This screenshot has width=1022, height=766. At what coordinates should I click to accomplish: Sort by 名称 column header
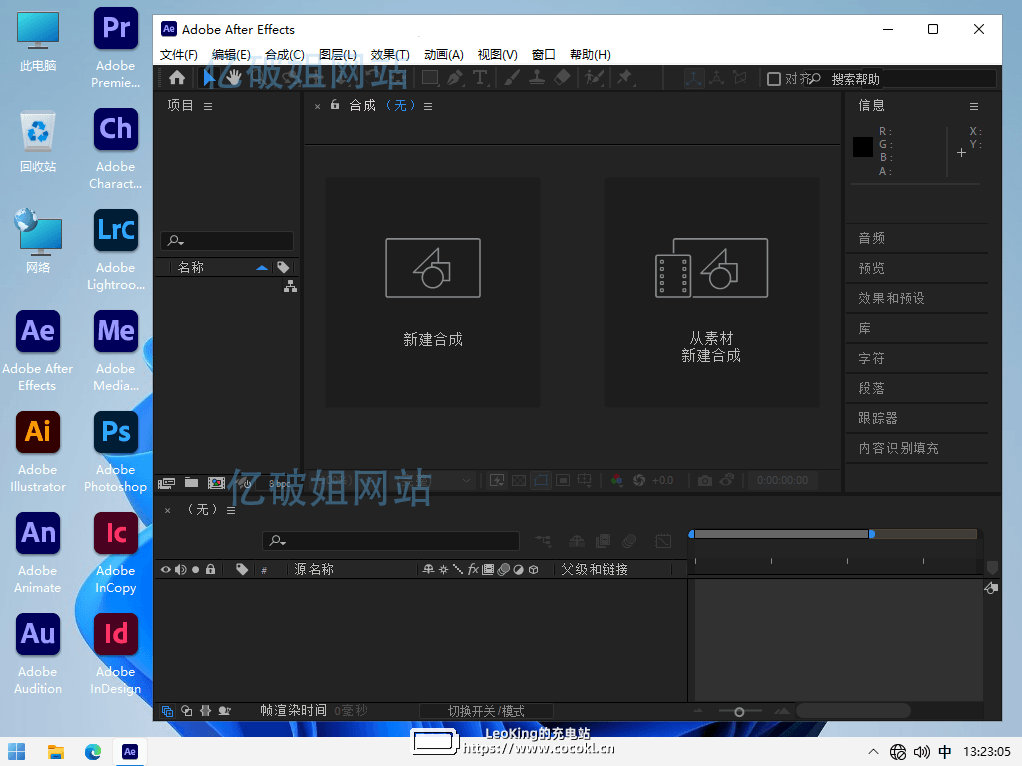tap(190, 267)
